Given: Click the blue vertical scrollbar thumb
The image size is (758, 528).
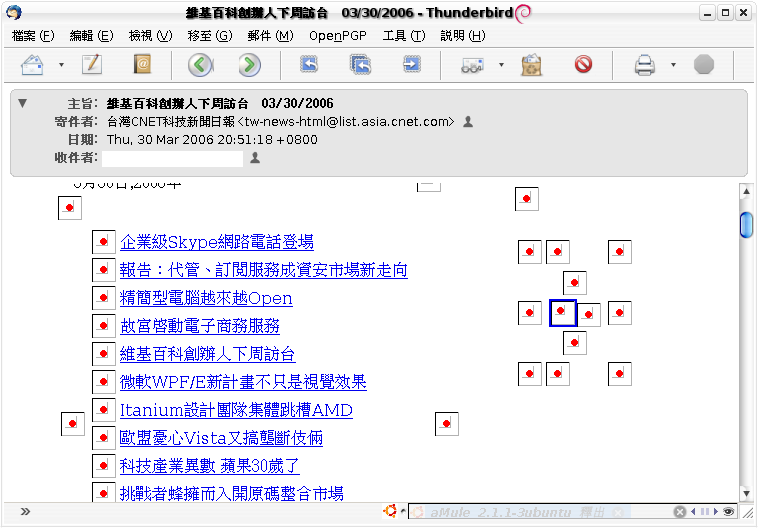Looking at the screenshot, I should (x=746, y=225).
